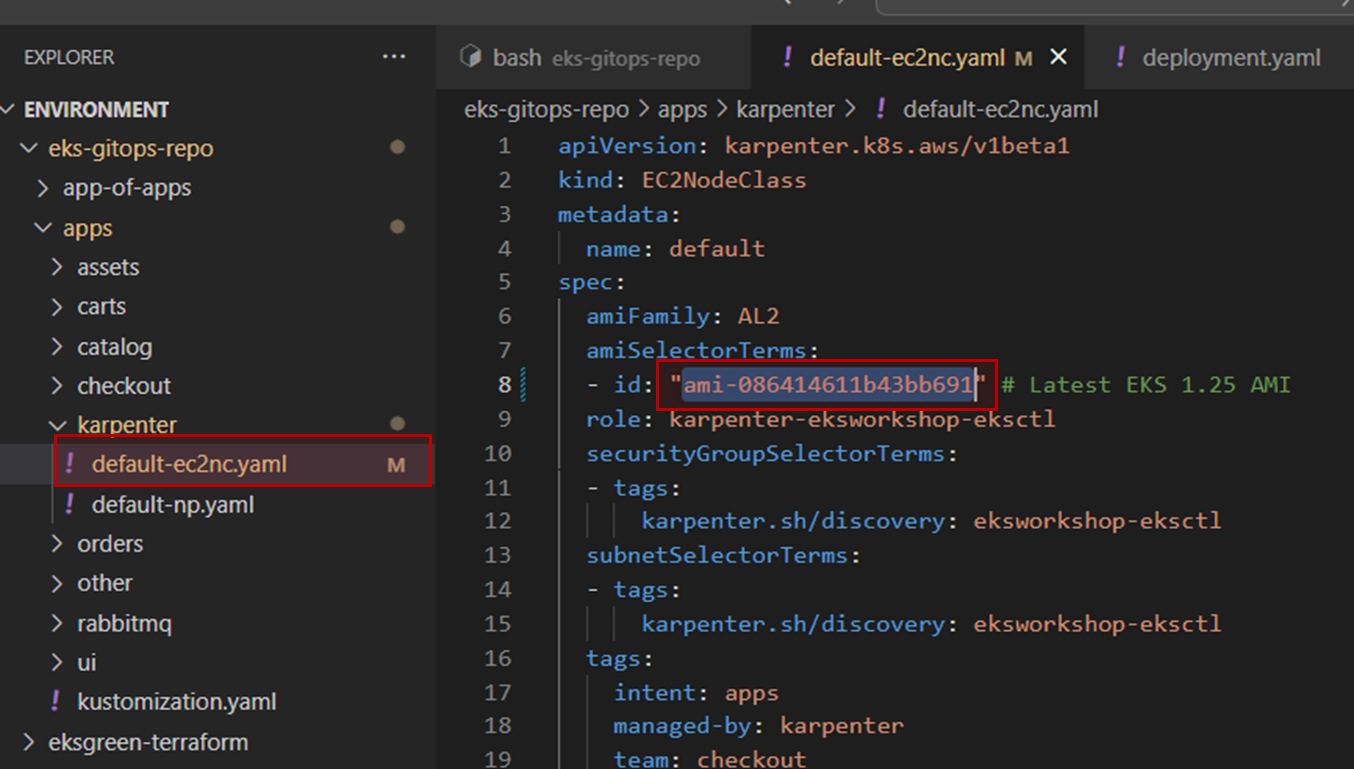Image resolution: width=1354 pixels, height=769 pixels.
Task: Click YAML icon beside default-np.yaml
Action: [x=69, y=504]
